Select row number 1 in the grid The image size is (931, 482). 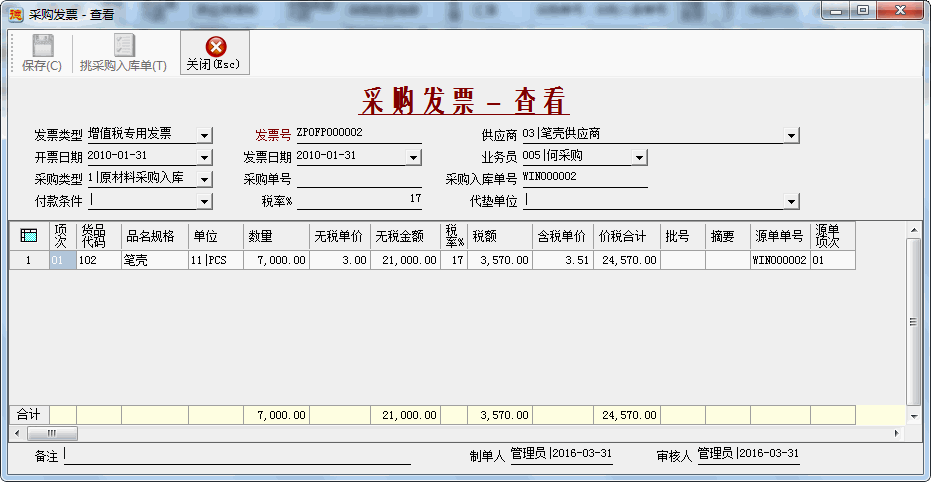28,260
